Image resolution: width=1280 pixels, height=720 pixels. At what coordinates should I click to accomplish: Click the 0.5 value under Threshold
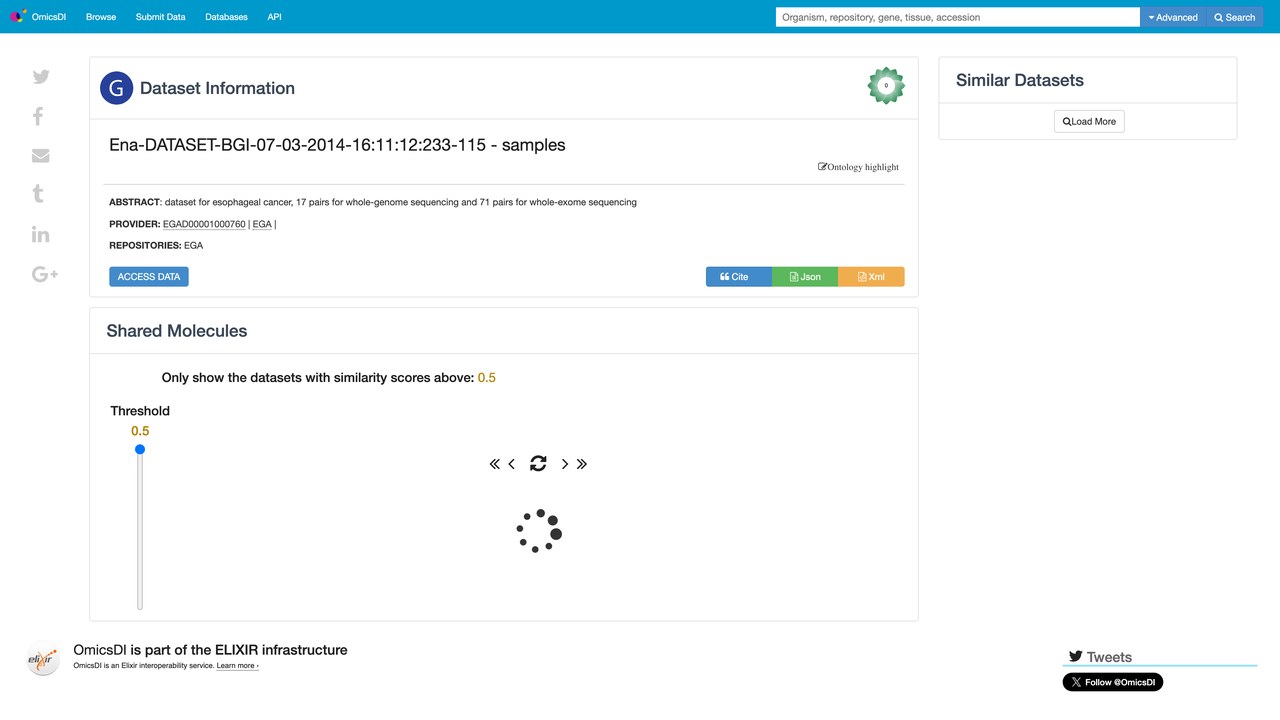click(x=140, y=431)
